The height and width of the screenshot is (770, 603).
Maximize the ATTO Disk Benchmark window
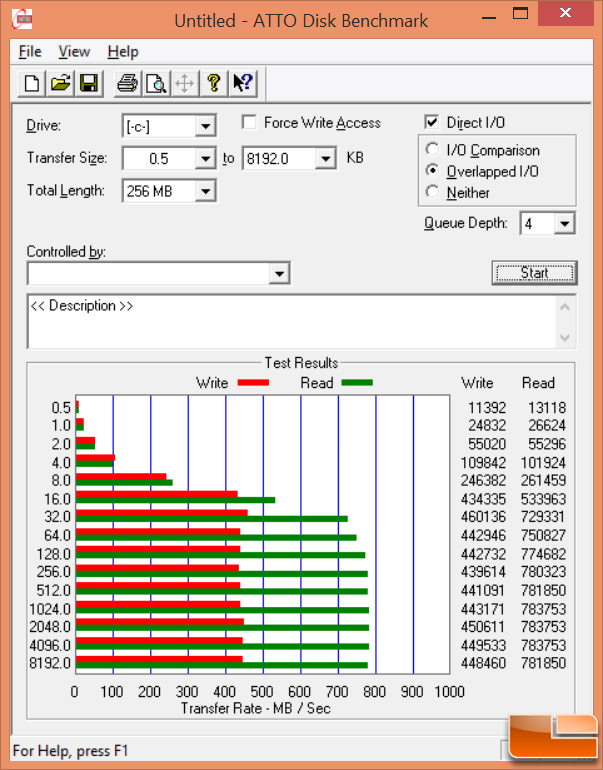[520, 14]
